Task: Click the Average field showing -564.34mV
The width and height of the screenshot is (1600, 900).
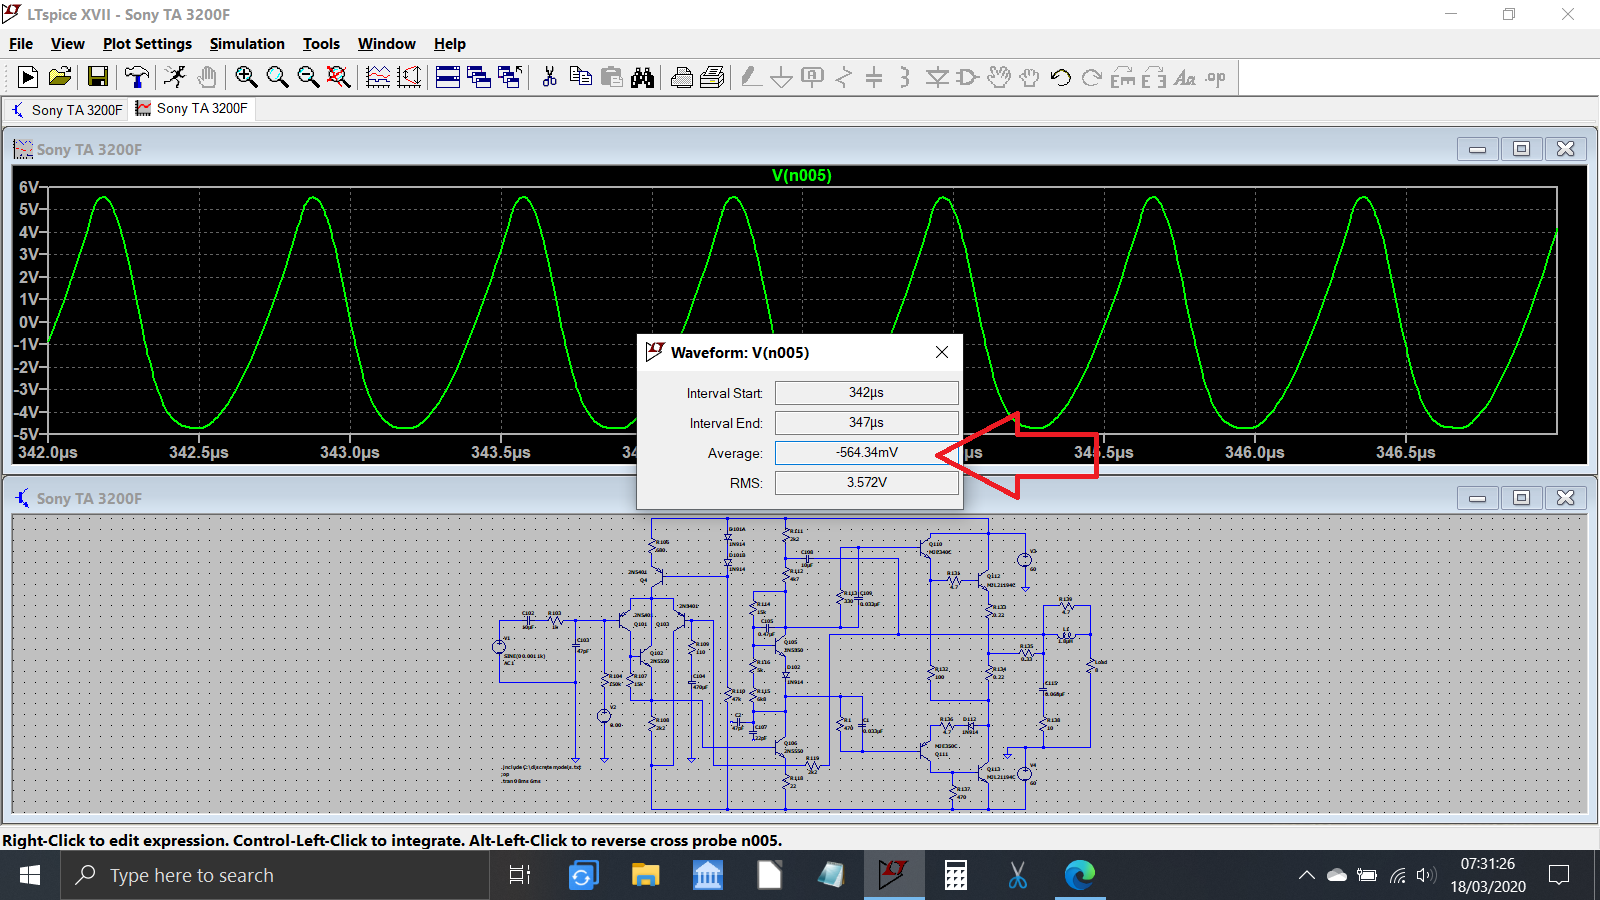Action: (x=867, y=453)
